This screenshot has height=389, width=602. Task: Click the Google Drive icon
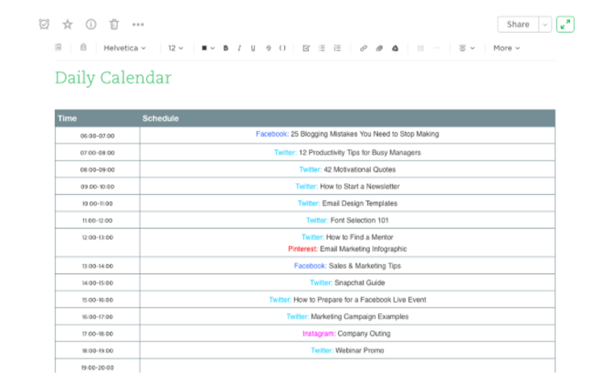(x=395, y=48)
